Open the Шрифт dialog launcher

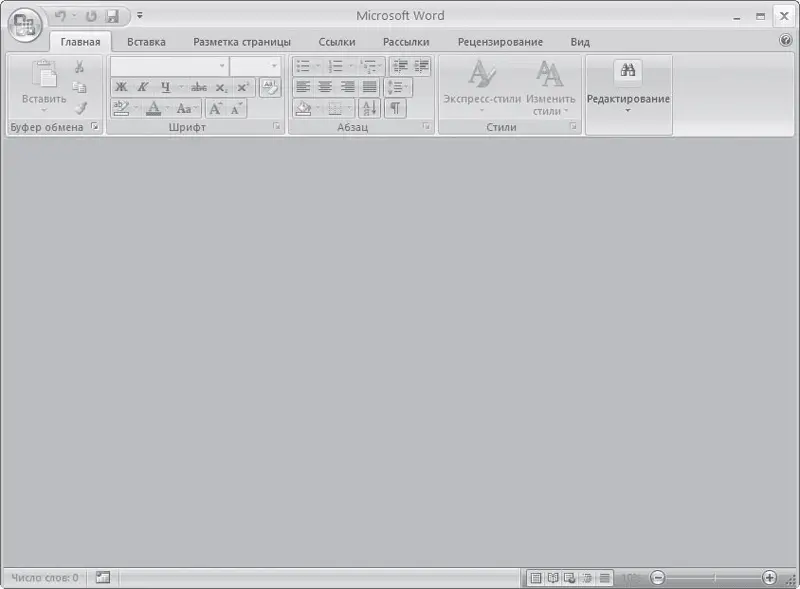tap(276, 128)
